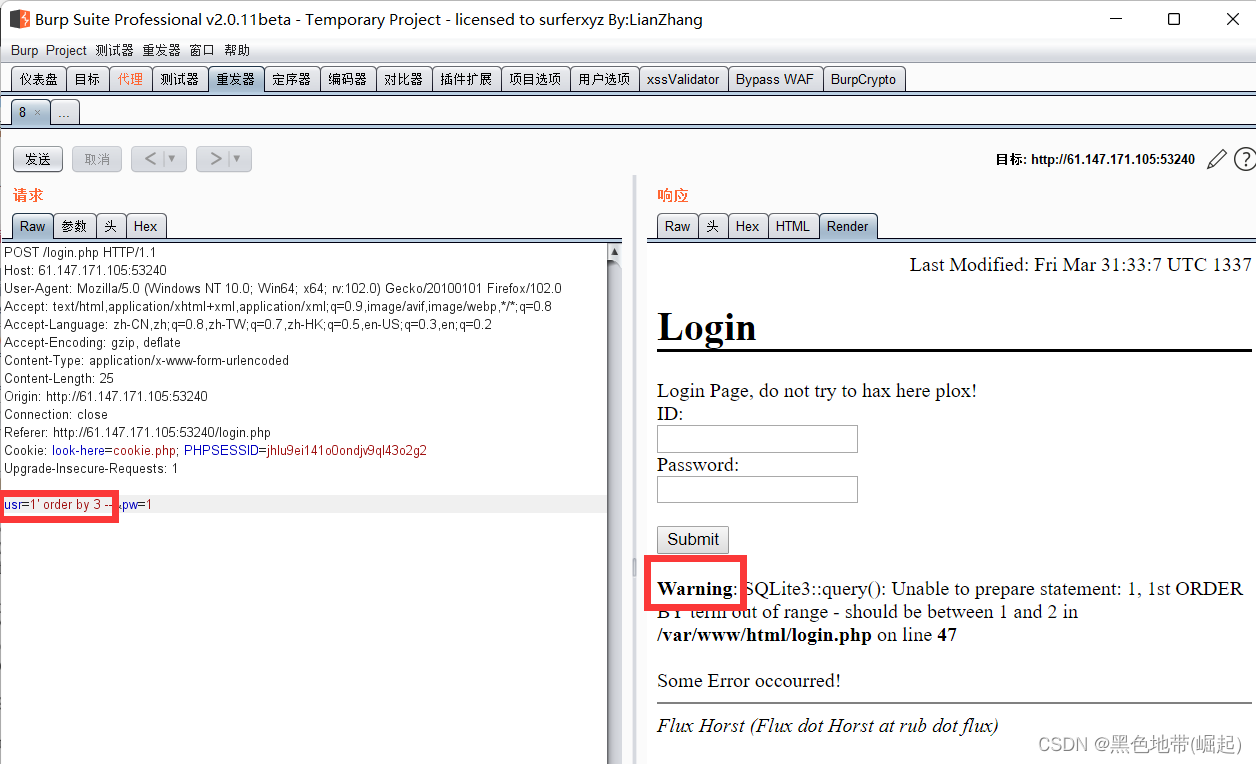
Task: Select the response HTML tab
Action: click(793, 226)
